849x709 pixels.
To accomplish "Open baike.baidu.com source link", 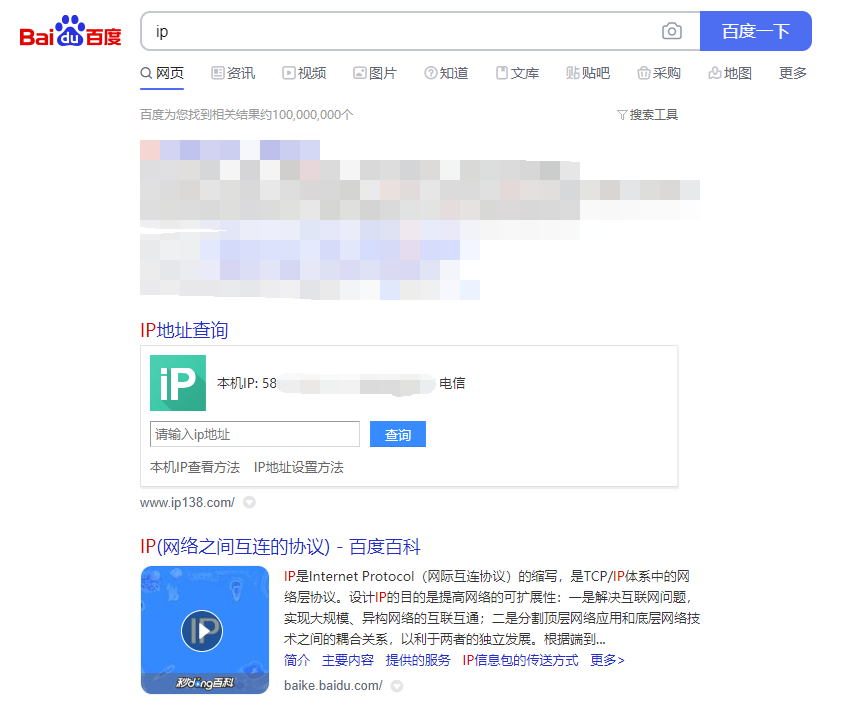I will click(x=334, y=686).
